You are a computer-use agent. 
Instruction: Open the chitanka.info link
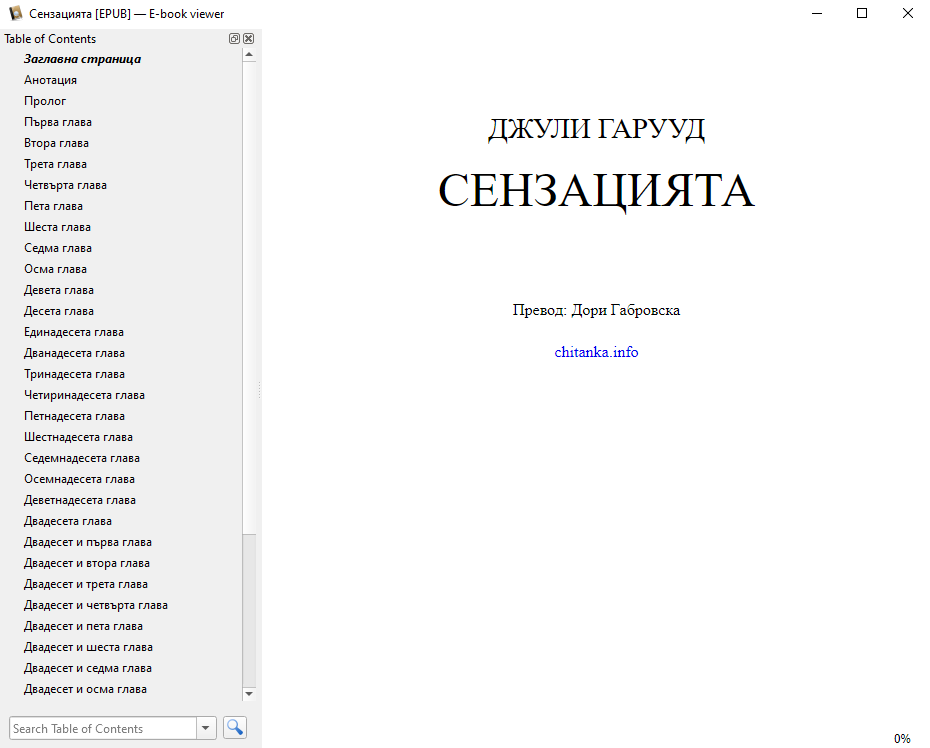tap(596, 352)
